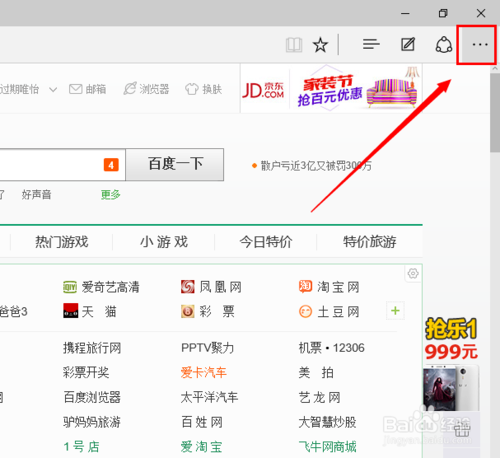Expand the dropdown arrow beside 过期唯怡
Viewport: 500px width, 458px height.
point(53,90)
